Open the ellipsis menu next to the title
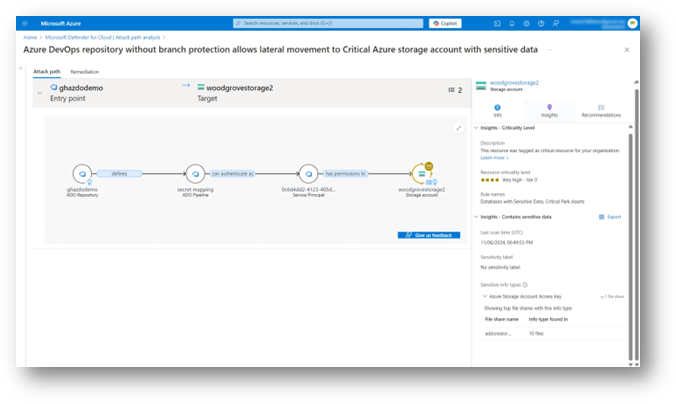Image resolution: width=676 pixels, height=404 pixels. pyautogui.click(x=550, y=50)
